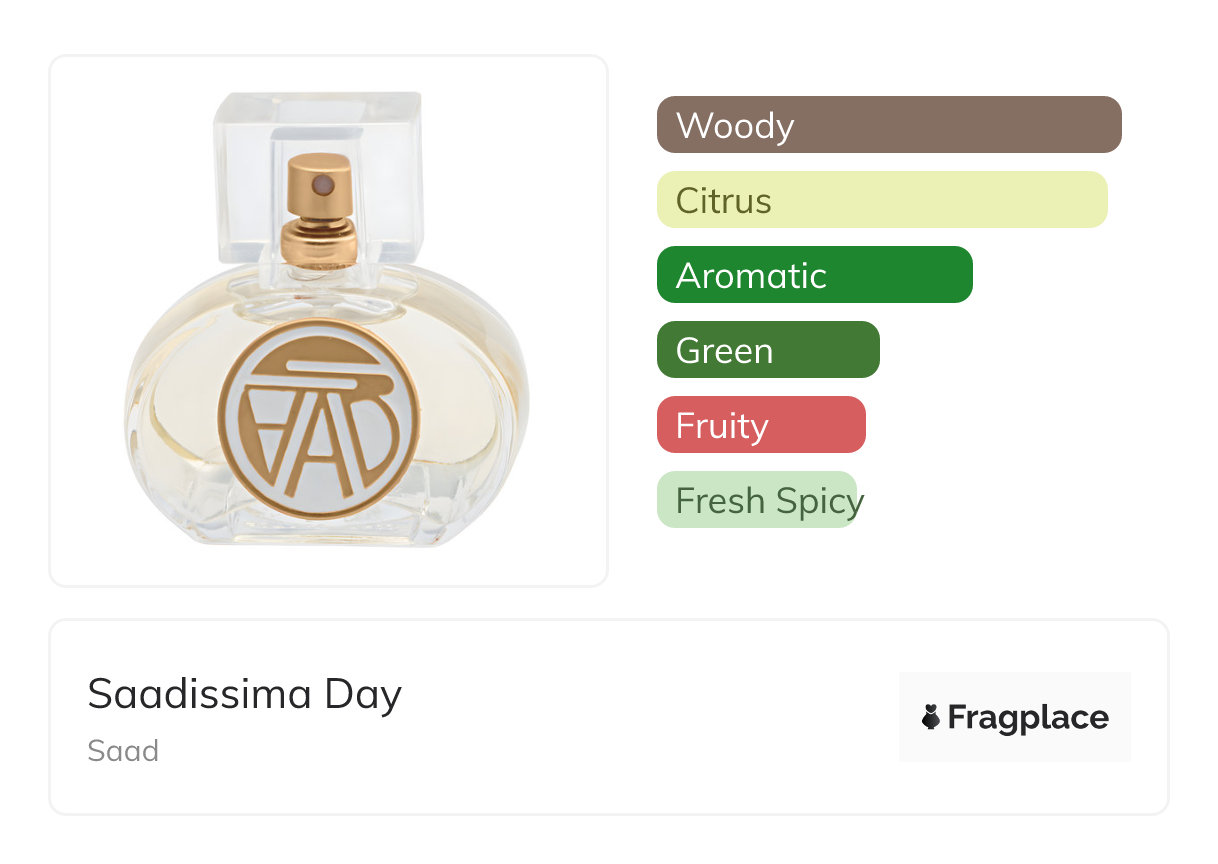Click the Fragplace bottle logo icon

[931, 717]
